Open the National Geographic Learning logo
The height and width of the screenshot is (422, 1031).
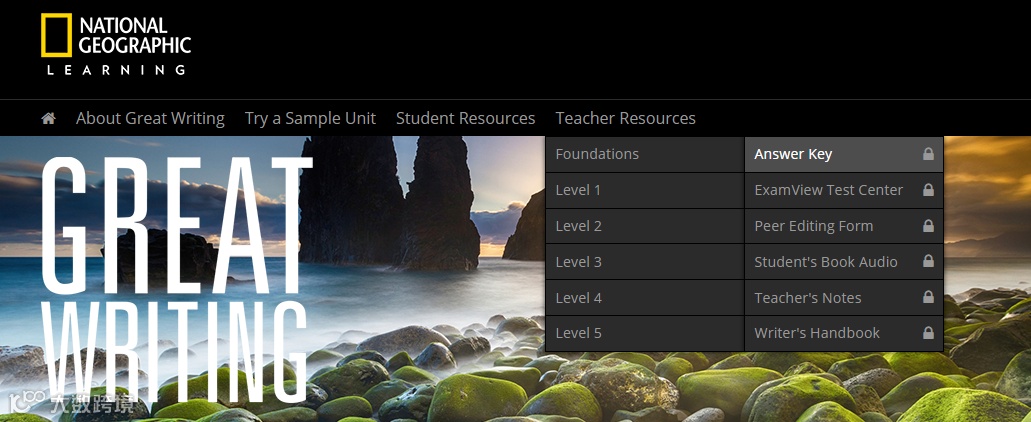pyautogui.click(x=116, y=45)
